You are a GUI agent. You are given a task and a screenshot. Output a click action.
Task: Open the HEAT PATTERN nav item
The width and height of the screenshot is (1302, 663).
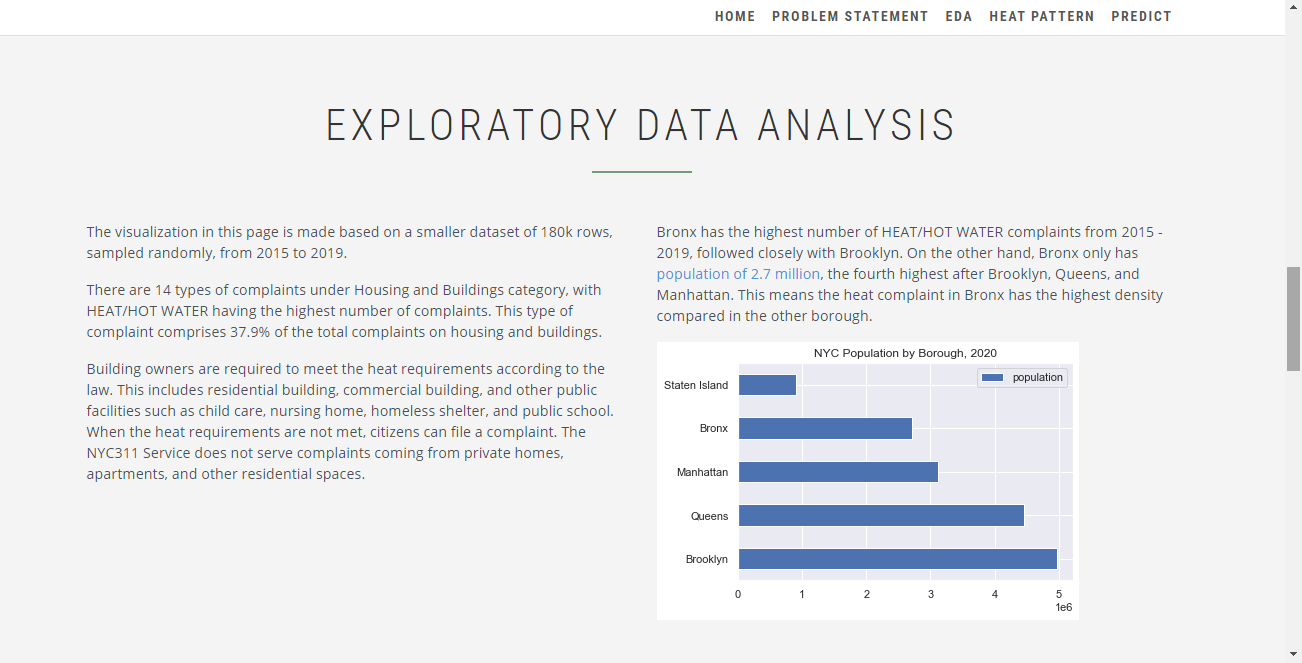pos(1042,16)
